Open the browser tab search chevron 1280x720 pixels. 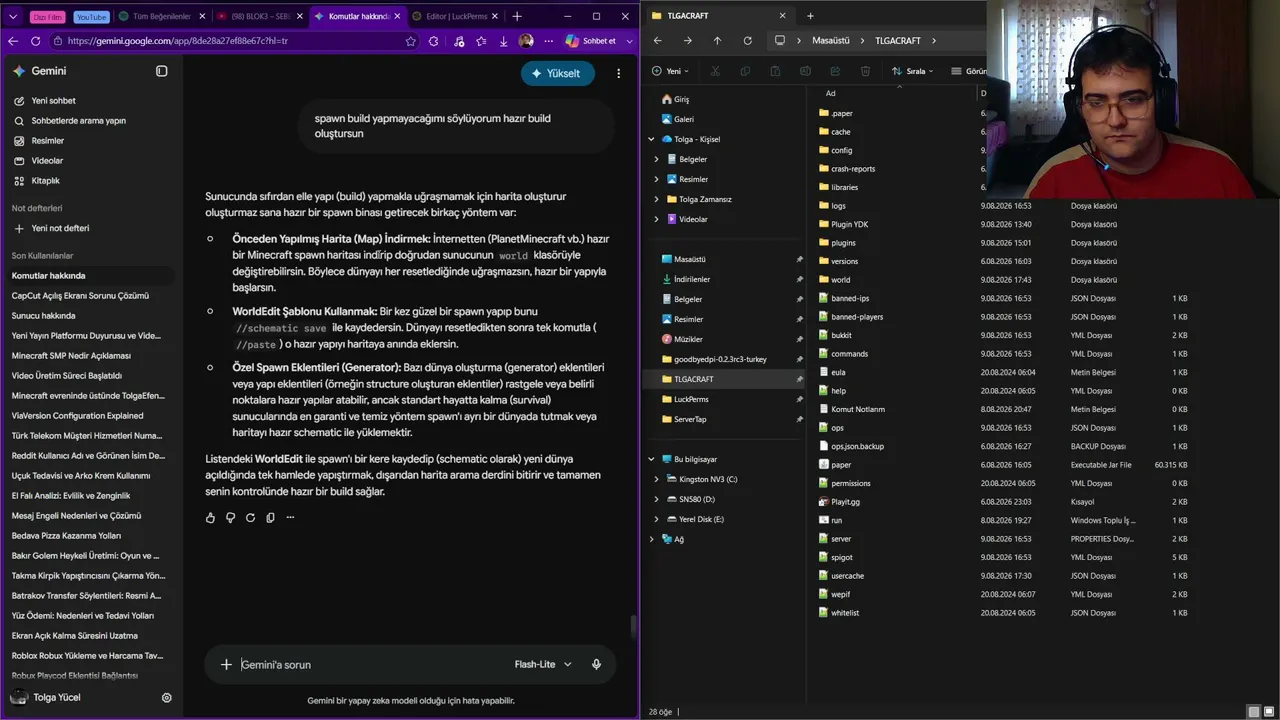pos(13,16)
